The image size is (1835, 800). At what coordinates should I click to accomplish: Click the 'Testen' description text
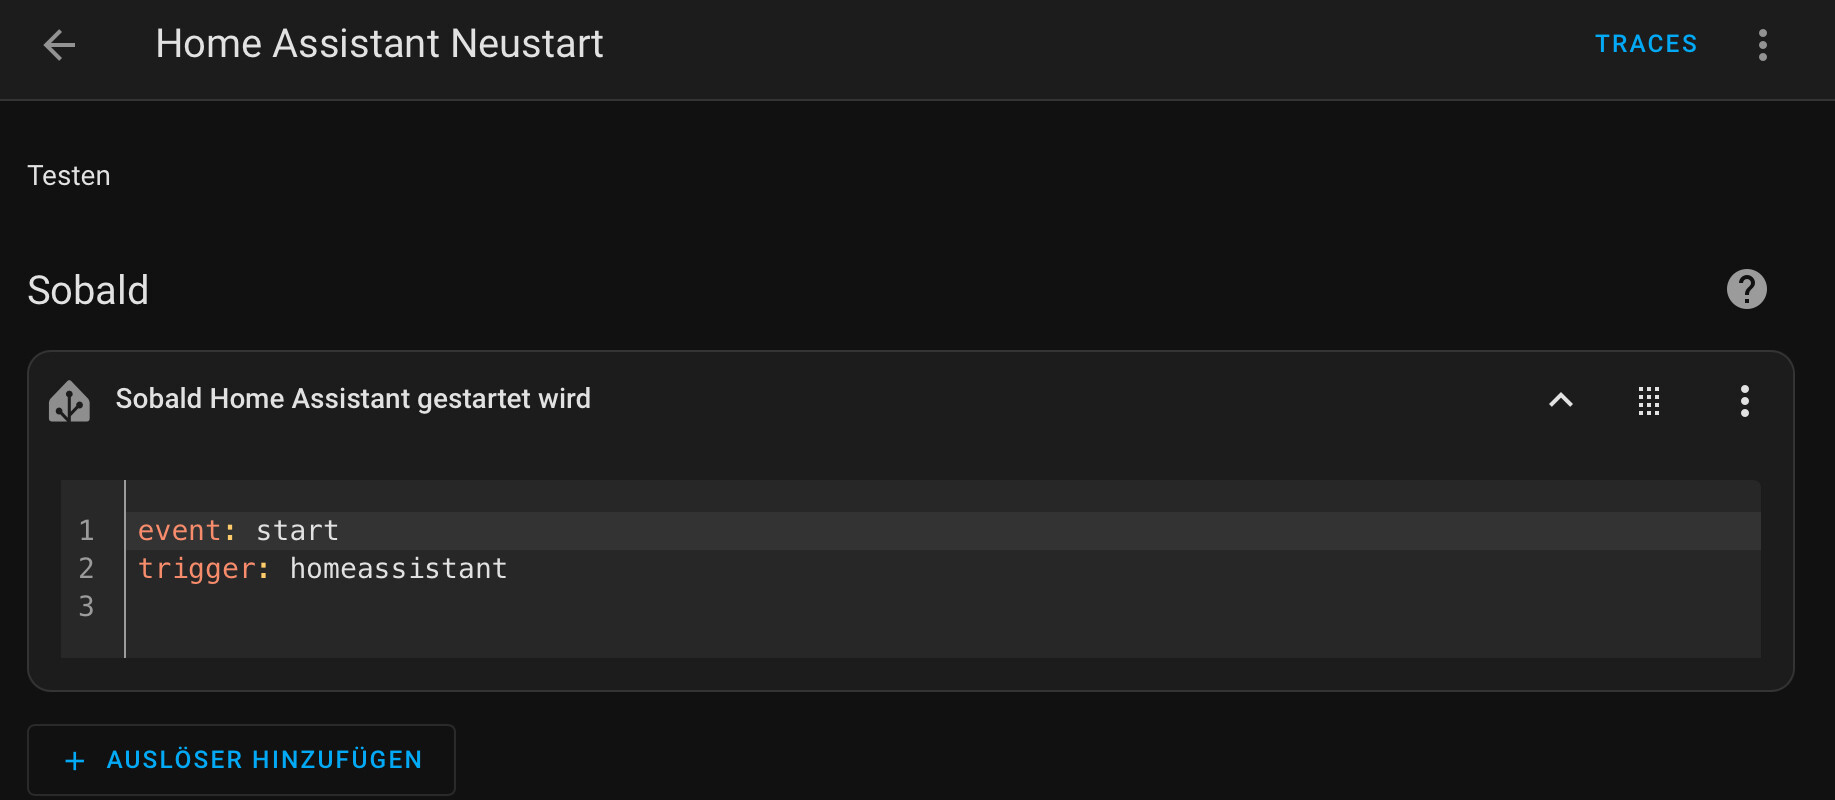click(x=69, y=176)
